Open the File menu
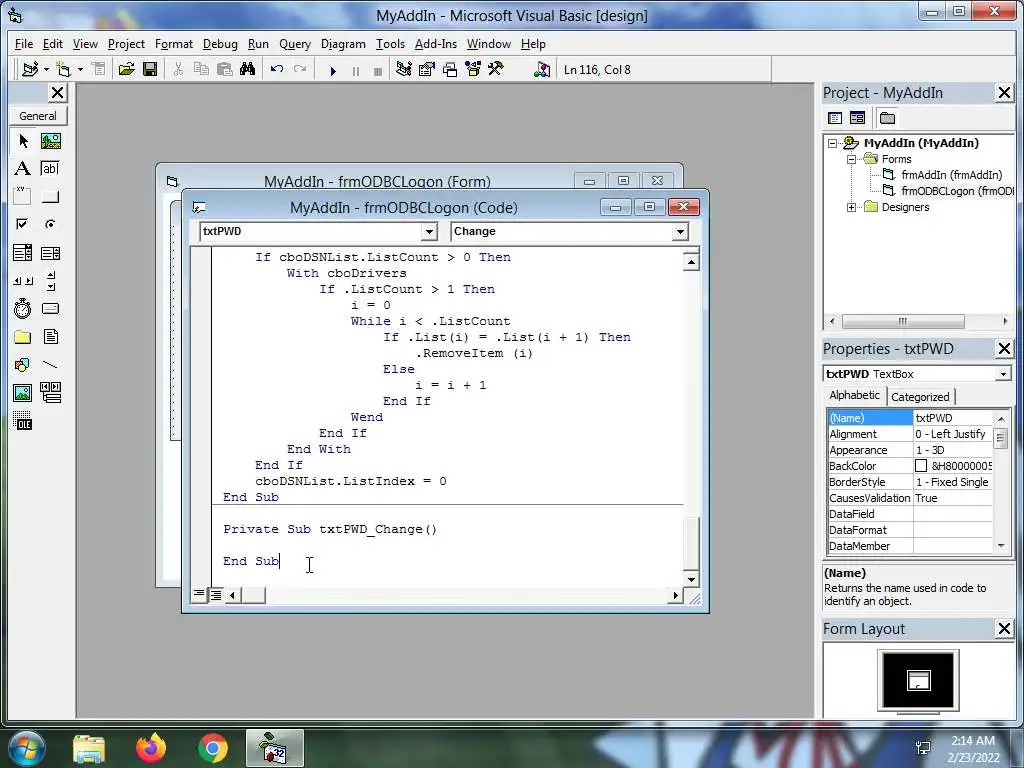The height and width of the screenshot is (768, 1024). pos(24,44)
